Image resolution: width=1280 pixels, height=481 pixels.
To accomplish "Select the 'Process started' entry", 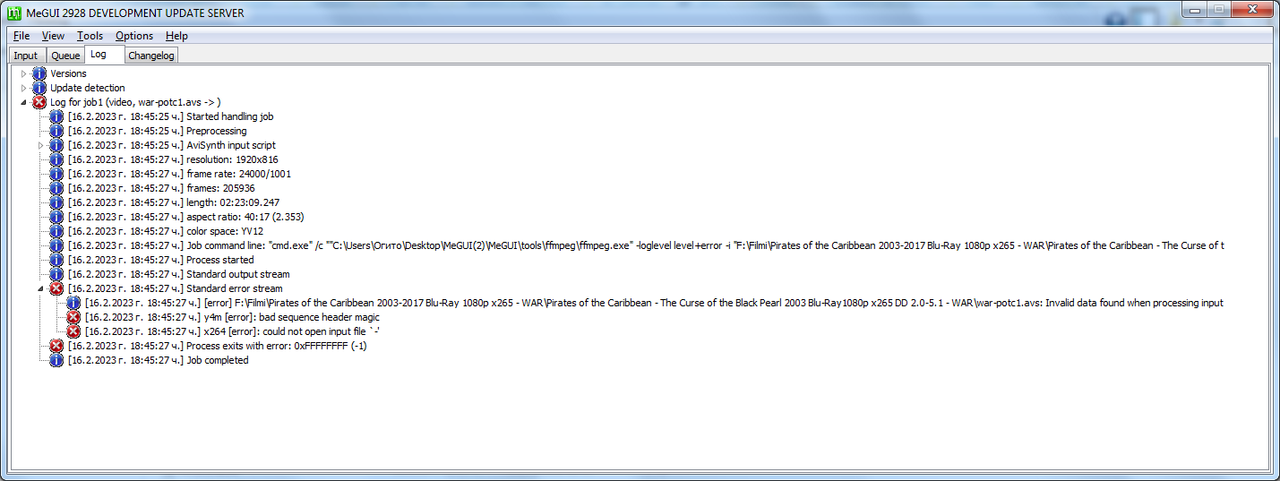I will click(x=161, y=260).
